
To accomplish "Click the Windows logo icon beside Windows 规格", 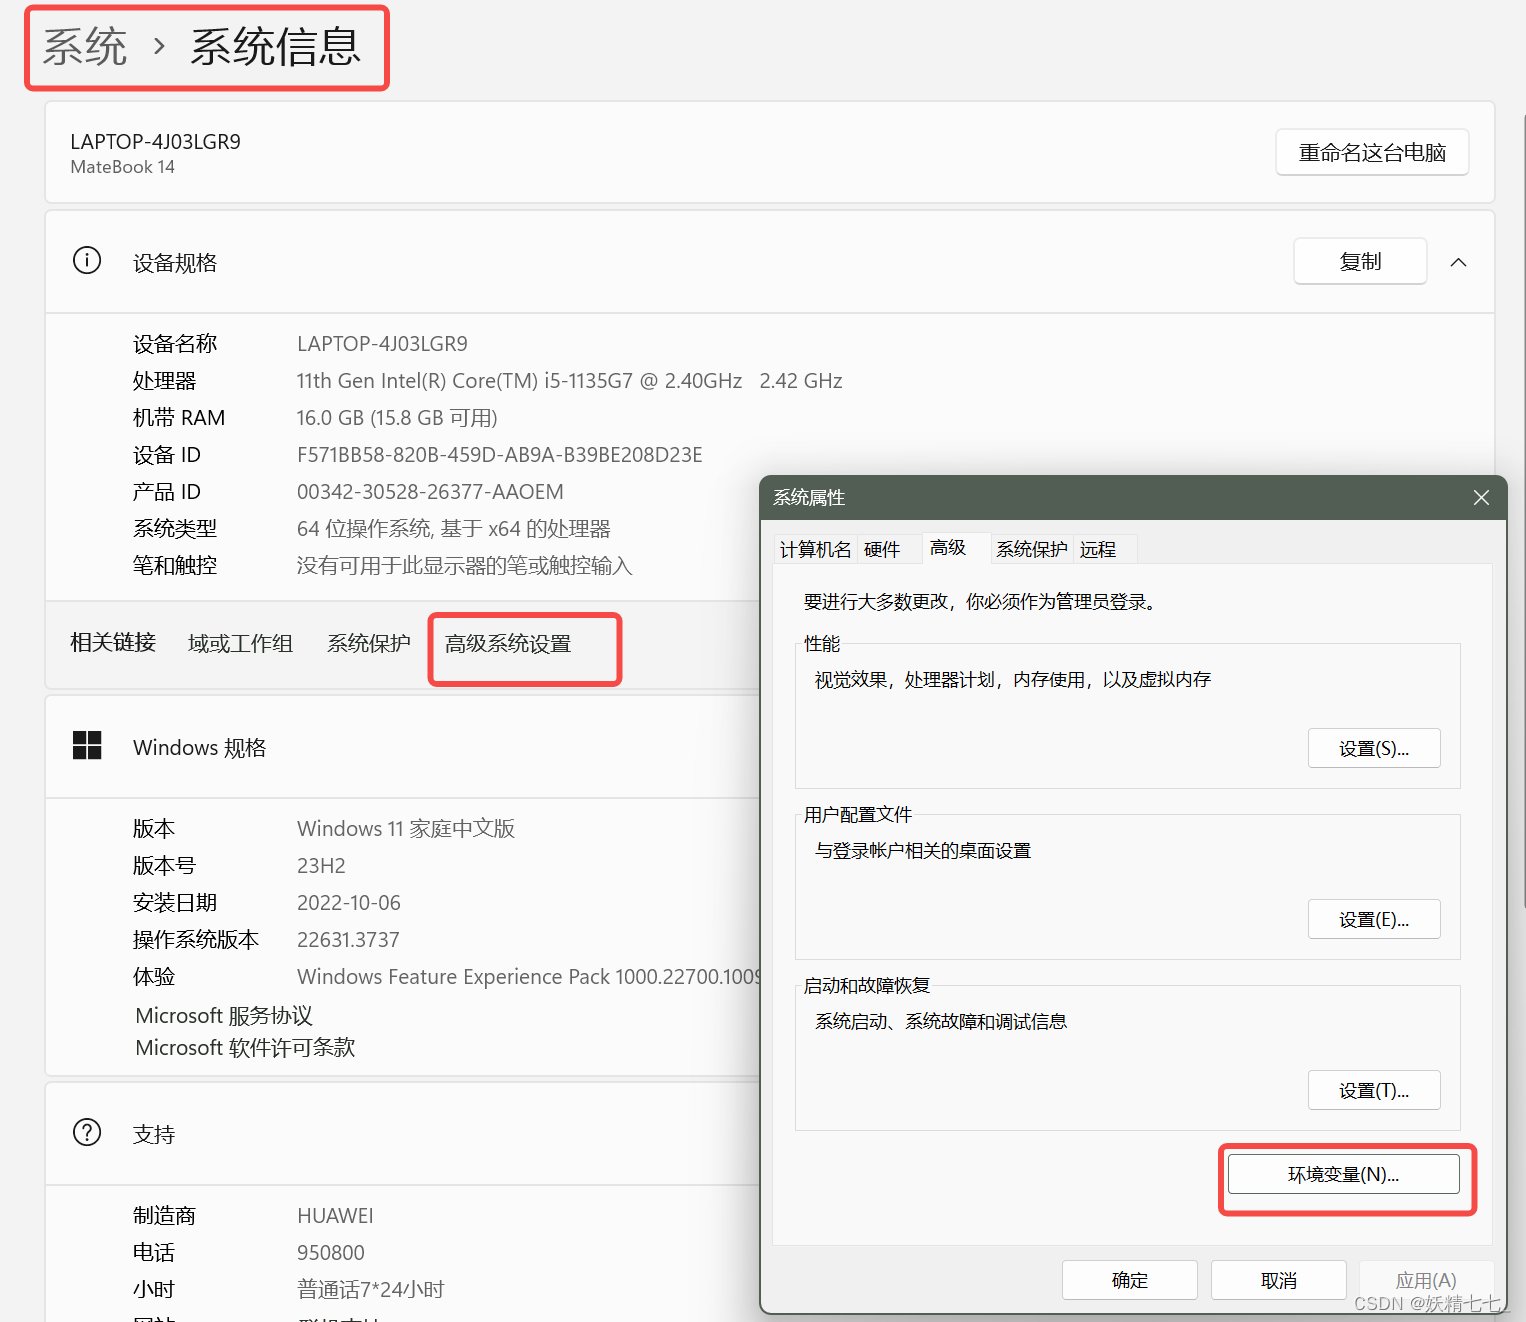I will 87,746.
